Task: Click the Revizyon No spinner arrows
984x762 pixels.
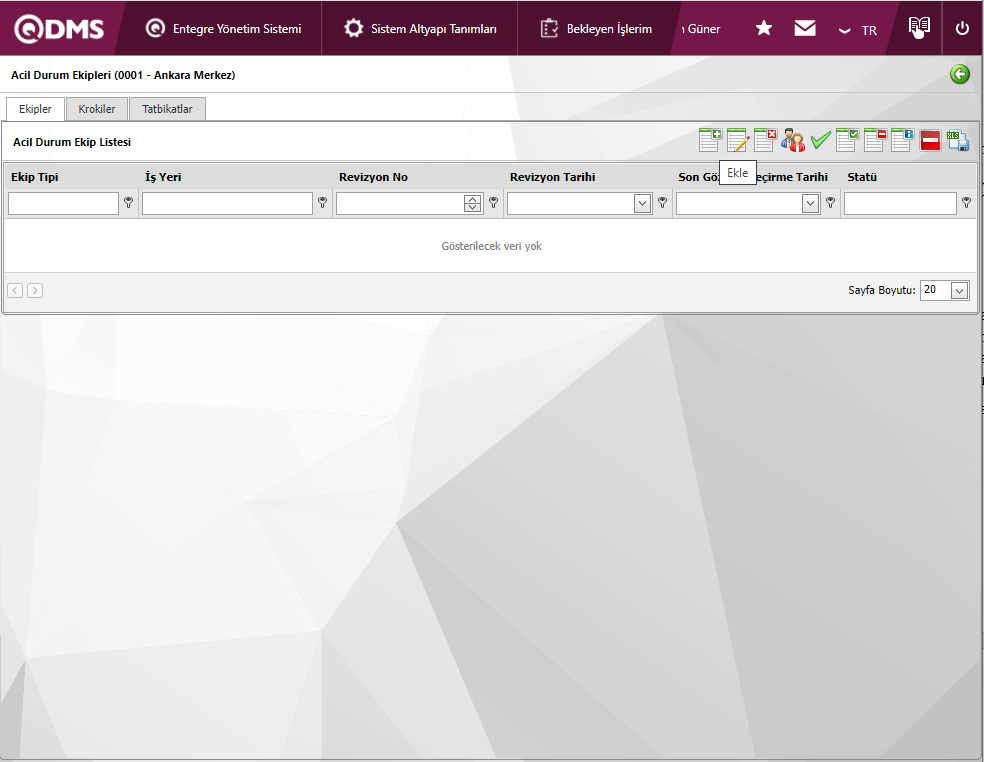Action: [x=473, y=203]
